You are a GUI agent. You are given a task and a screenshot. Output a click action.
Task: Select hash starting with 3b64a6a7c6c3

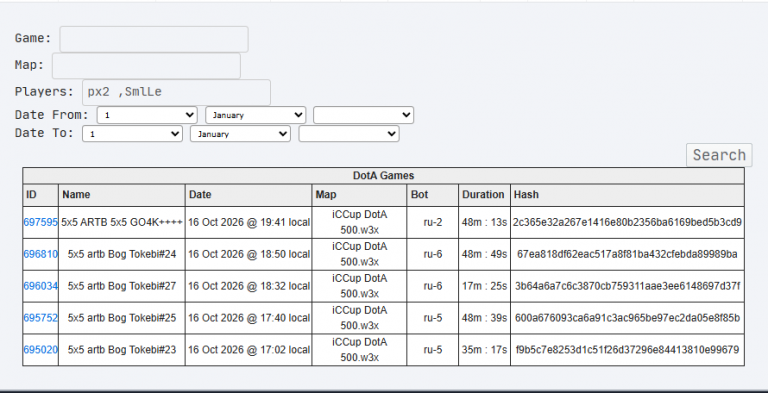[627, 286]
